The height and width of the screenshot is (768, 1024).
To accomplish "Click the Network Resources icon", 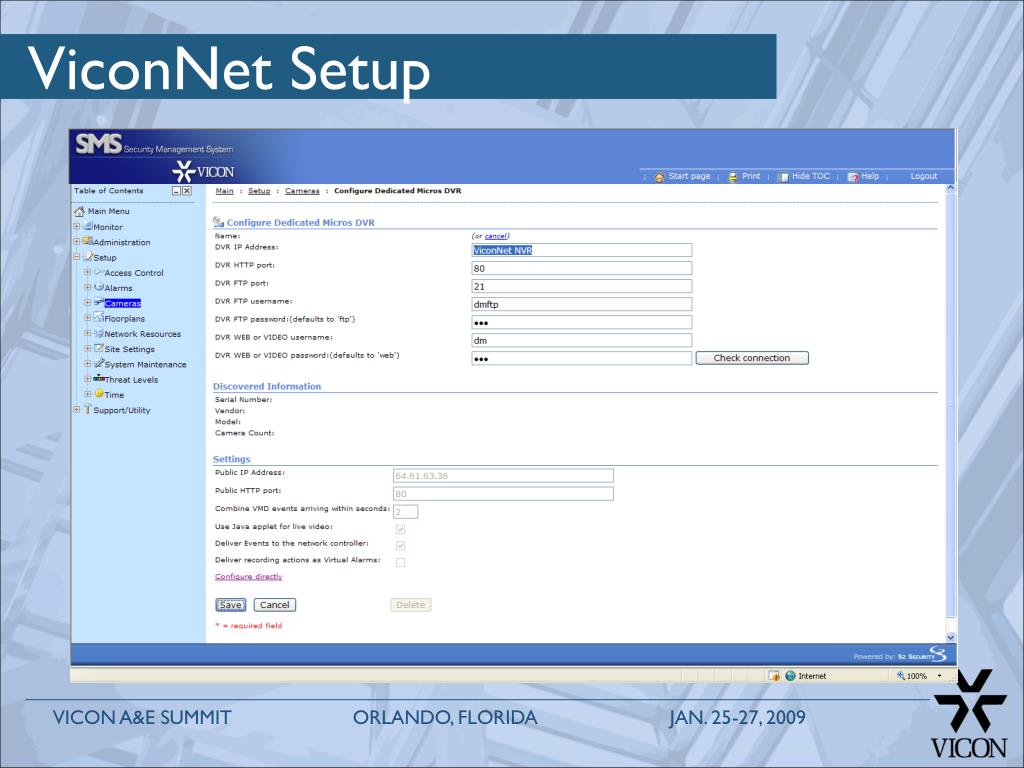I will pyautogui.click(x=99, y=332).
